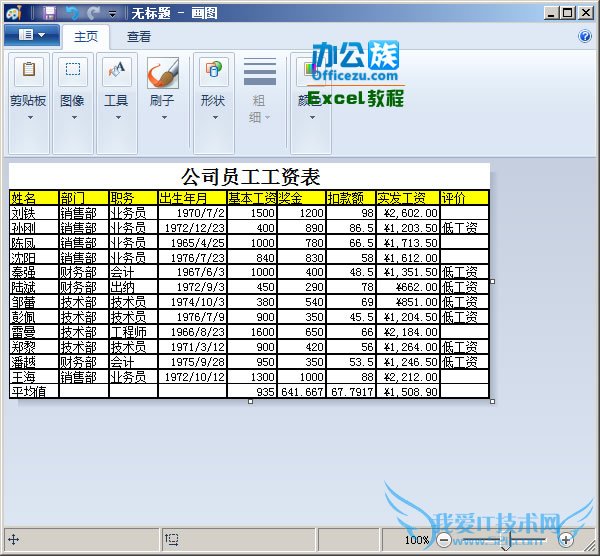The height and width of the screenshot is (556, 600).
Task: Click the title 公司员工工资表
Action: pyautogui.click(x=251, y=177)
